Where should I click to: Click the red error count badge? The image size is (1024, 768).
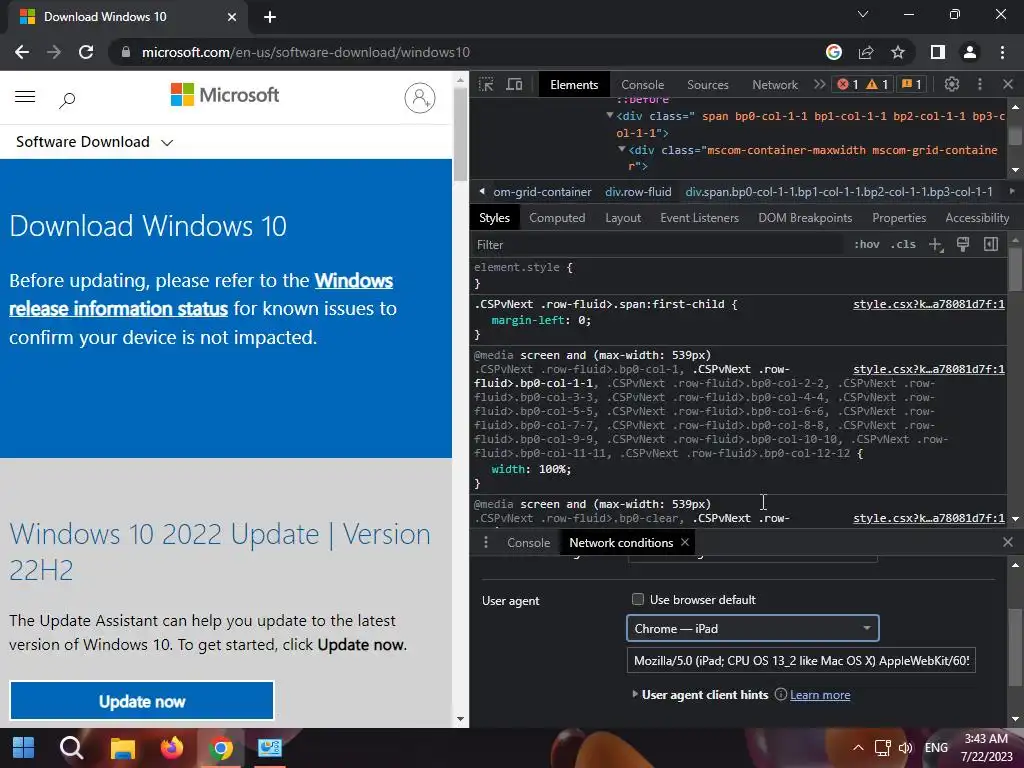pos(848,84)
